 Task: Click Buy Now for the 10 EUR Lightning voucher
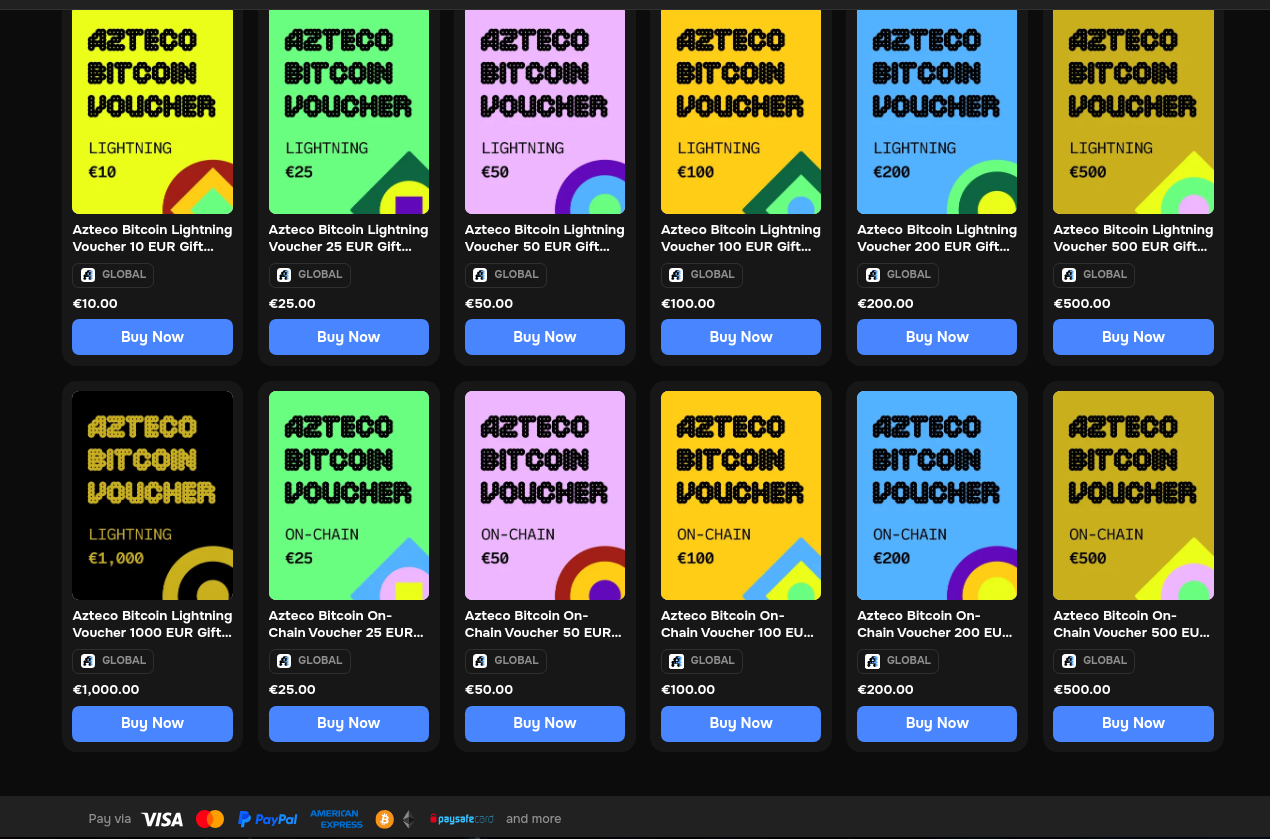[152, 337]
